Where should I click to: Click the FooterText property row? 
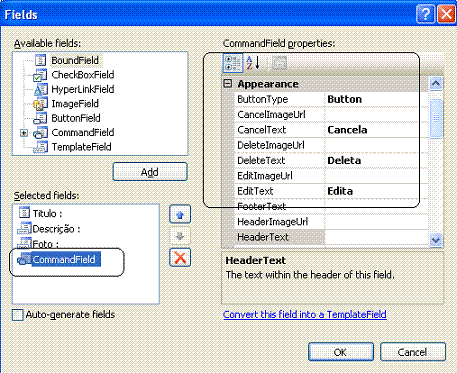click(332, 207)
